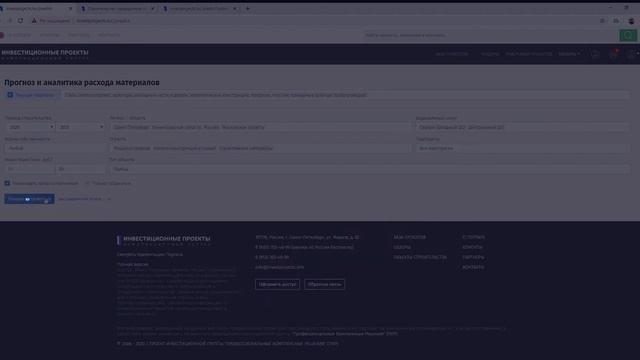Click the ИНВЕСТИЦИОННЫЕ ПРОЕКТЫ header logo
The image size is (640, 360).
pos(45,54)
